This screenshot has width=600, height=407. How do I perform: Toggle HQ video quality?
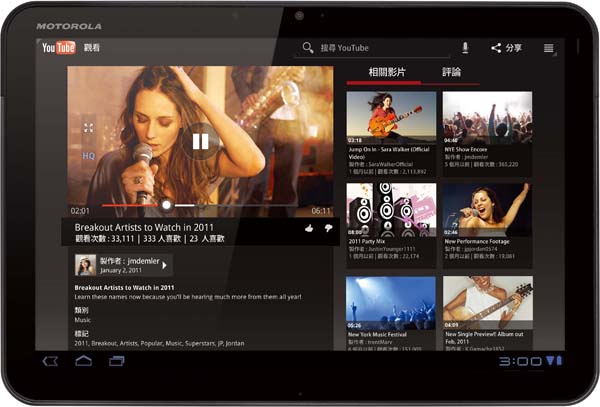tap(88, 156)
